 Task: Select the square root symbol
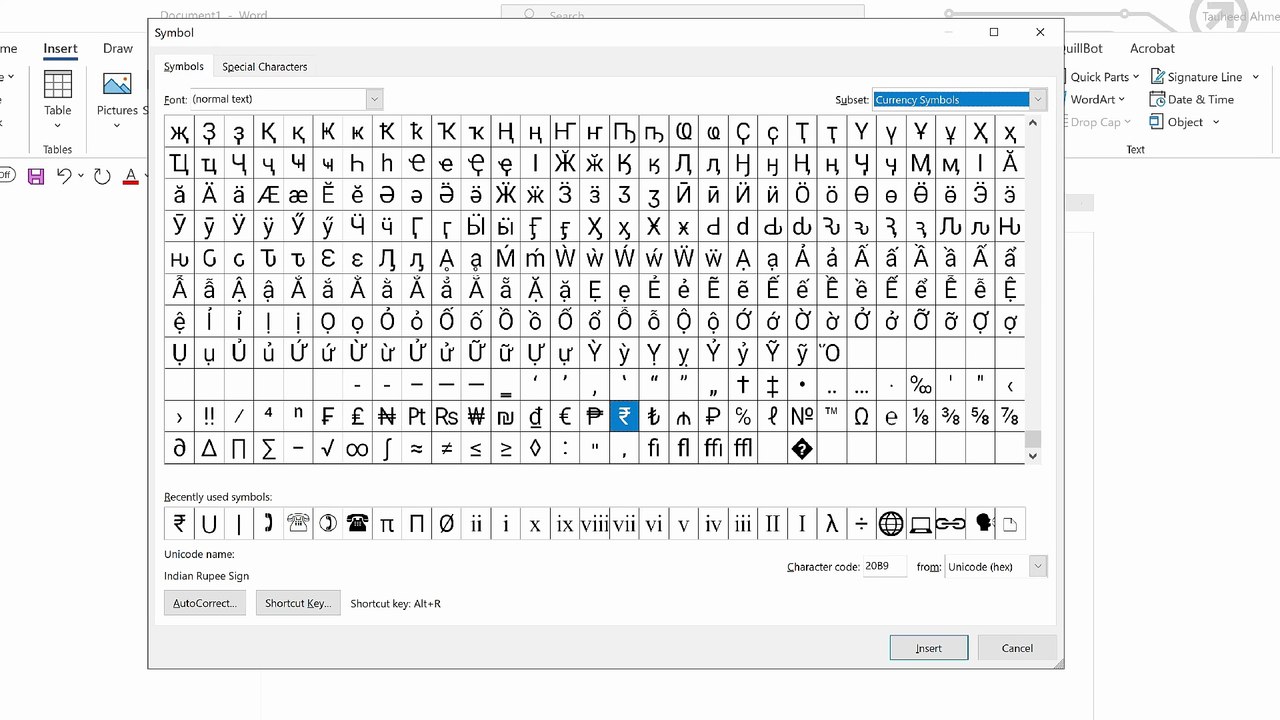(327, 449)
